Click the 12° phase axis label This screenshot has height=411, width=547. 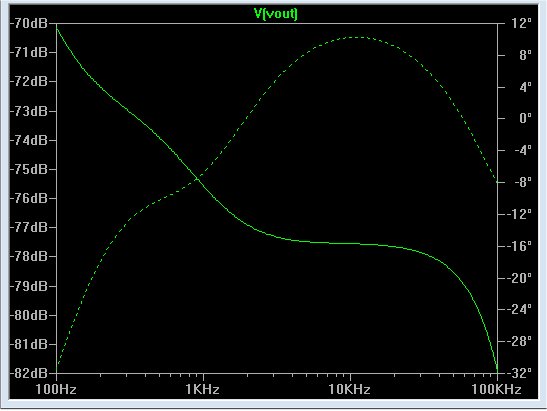[x=522, y=23]
